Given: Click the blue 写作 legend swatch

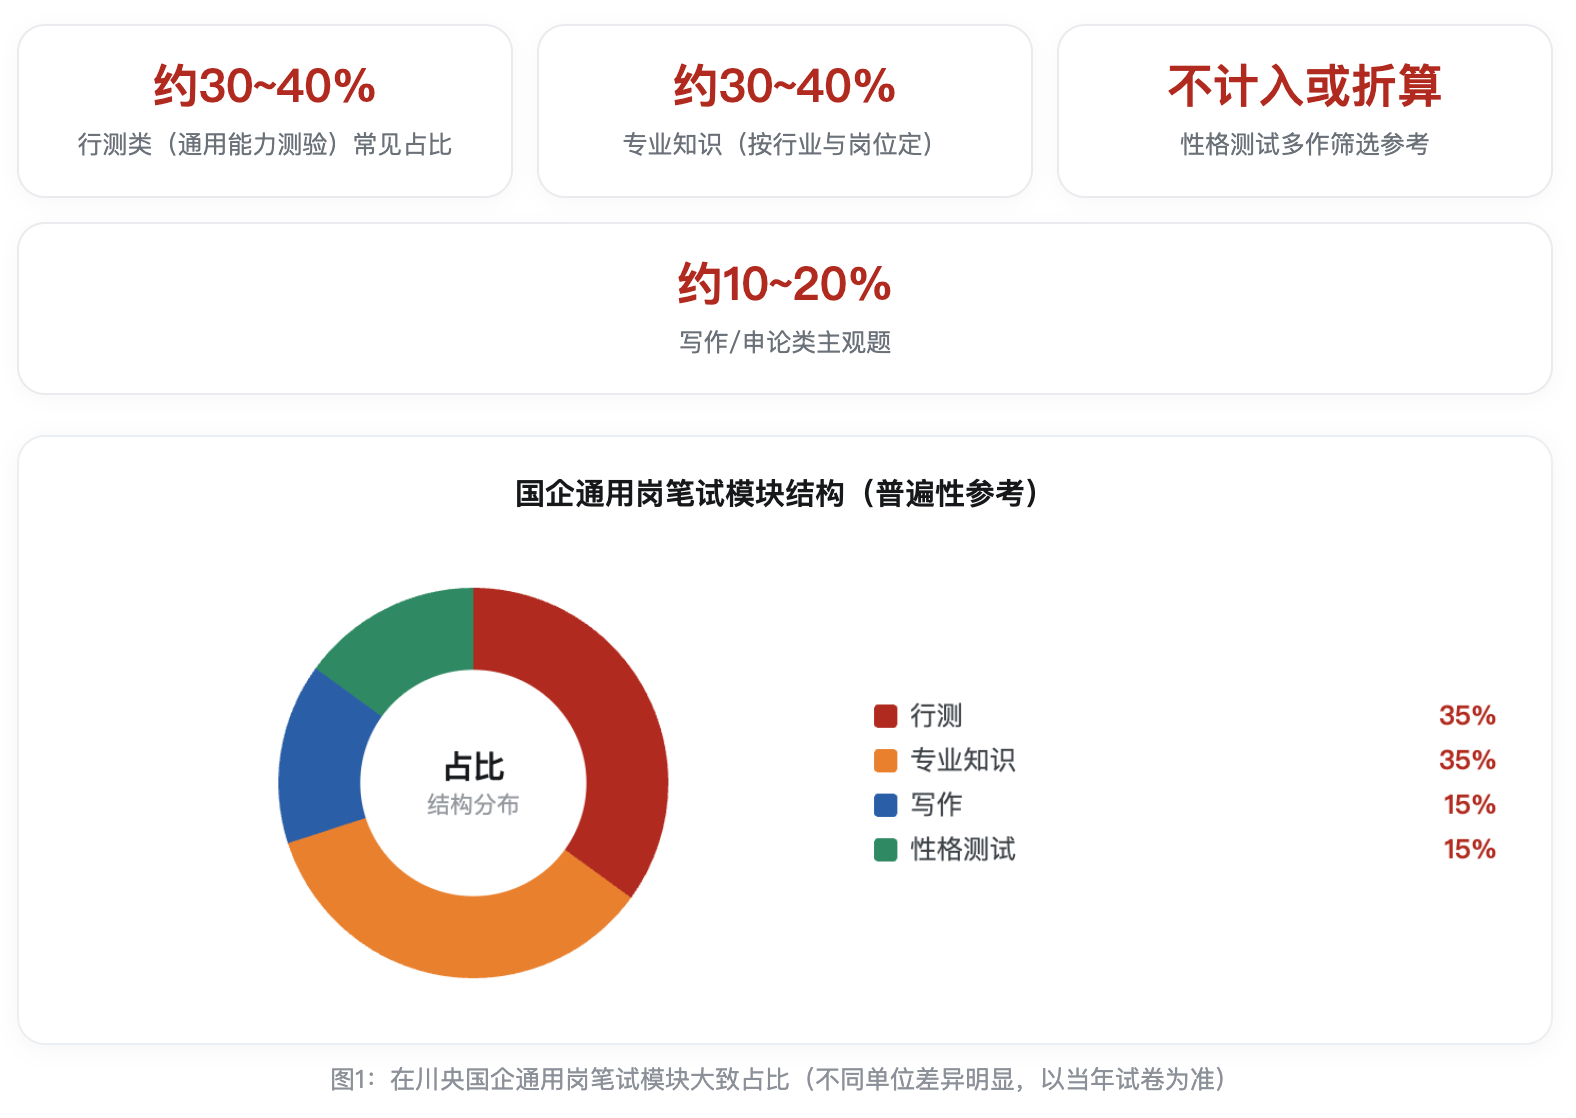Looking at the screenshot, I should pyautogui.click(x=885, y=805).
